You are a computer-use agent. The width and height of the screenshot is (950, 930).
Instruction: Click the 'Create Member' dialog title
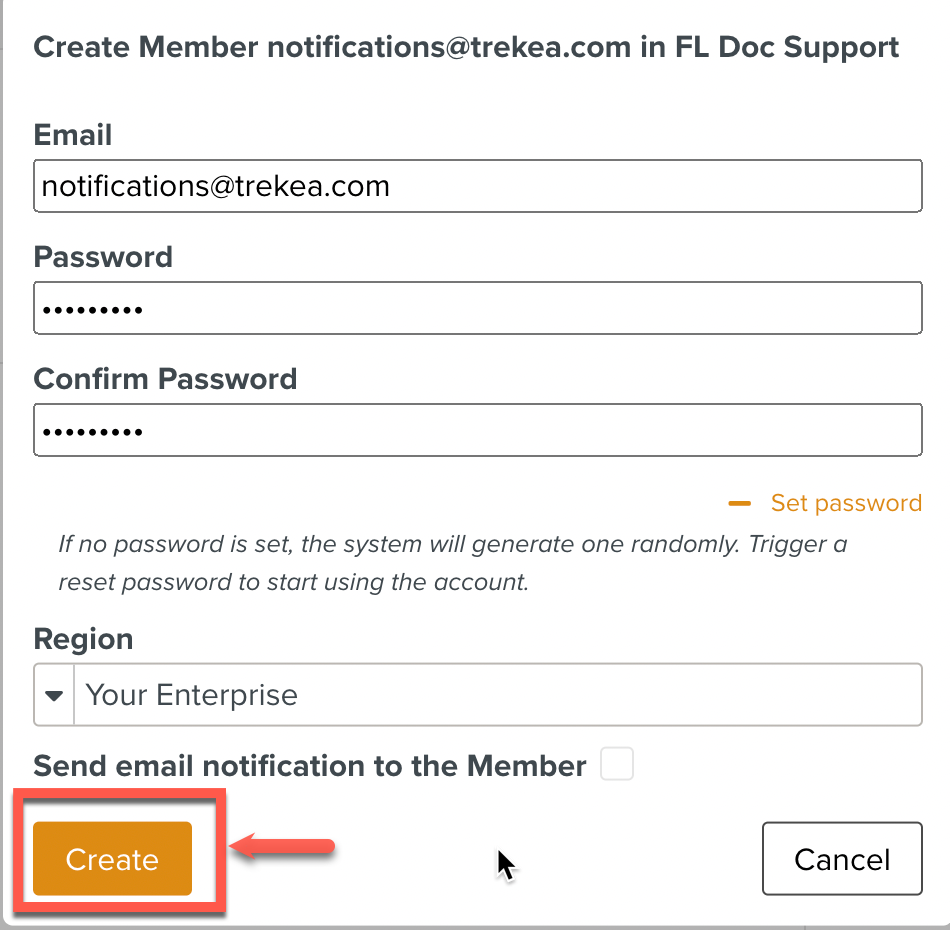[466, 47]
